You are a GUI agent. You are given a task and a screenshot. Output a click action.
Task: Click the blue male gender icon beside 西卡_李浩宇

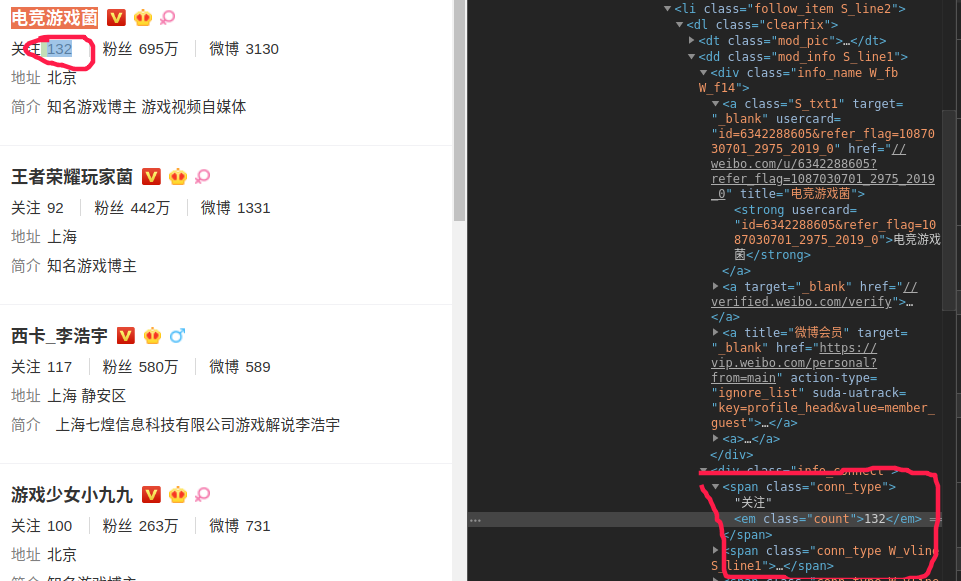coord(177,335)
